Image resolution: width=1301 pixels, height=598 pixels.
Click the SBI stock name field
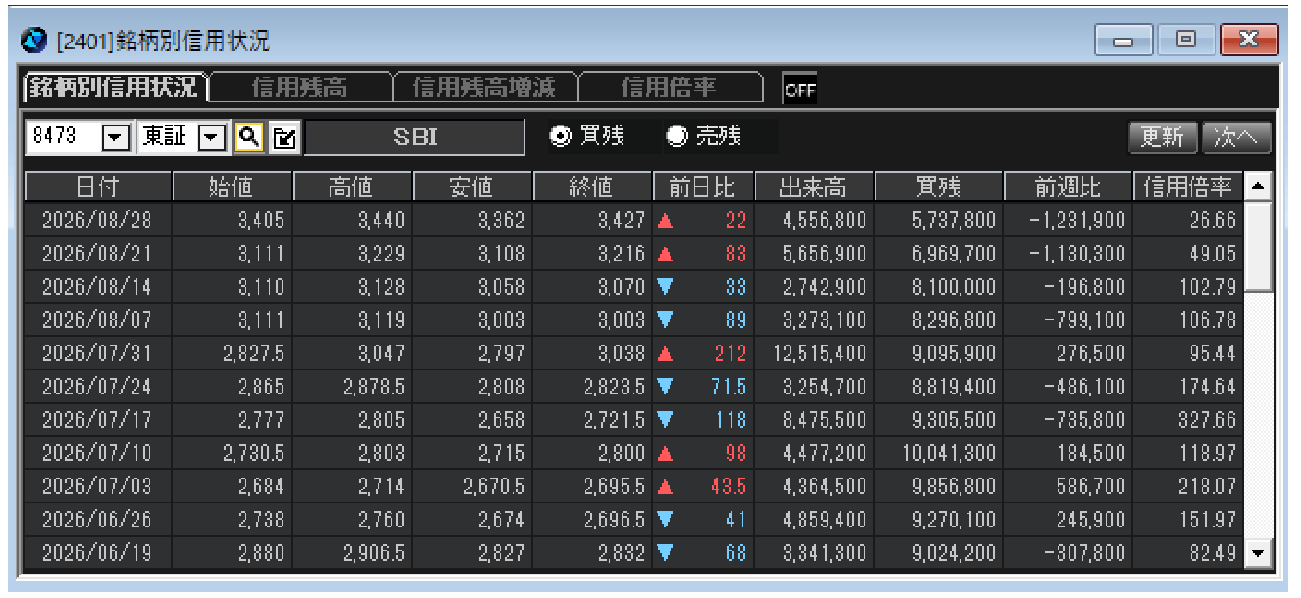[x=414, y=137]
